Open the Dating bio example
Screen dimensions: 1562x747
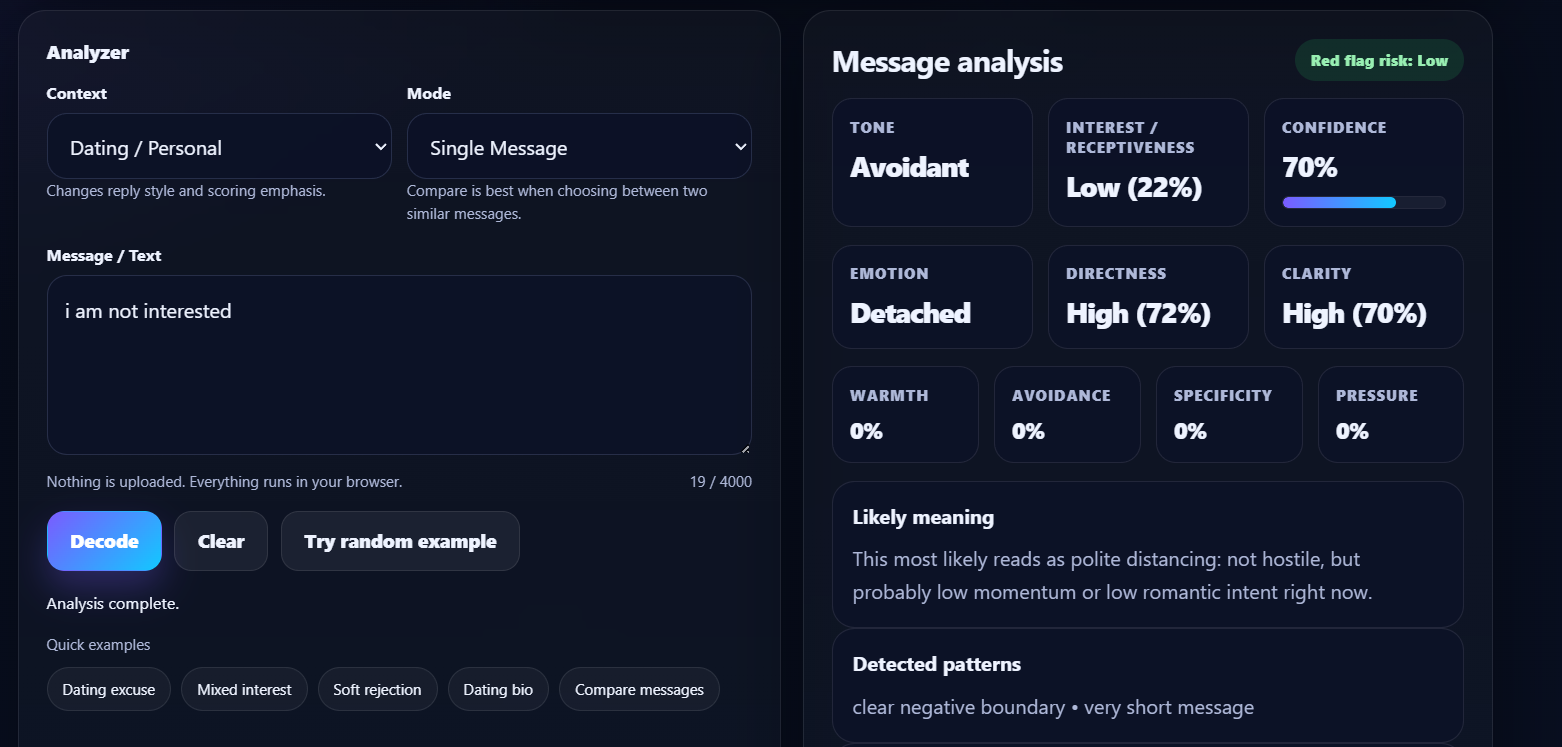tap(498, 688)
